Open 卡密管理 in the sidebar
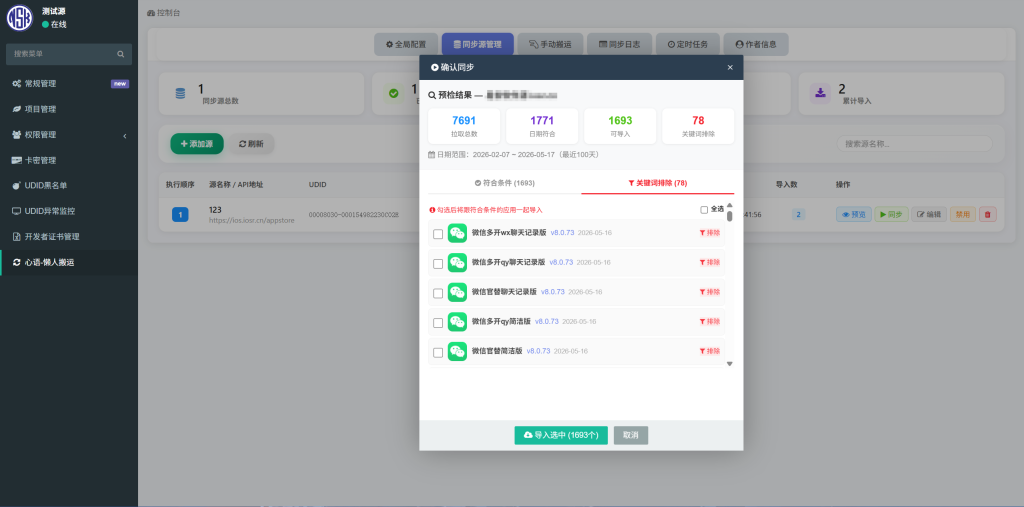The width and height of the screenshot is (1024, 507). pos(69,160)
